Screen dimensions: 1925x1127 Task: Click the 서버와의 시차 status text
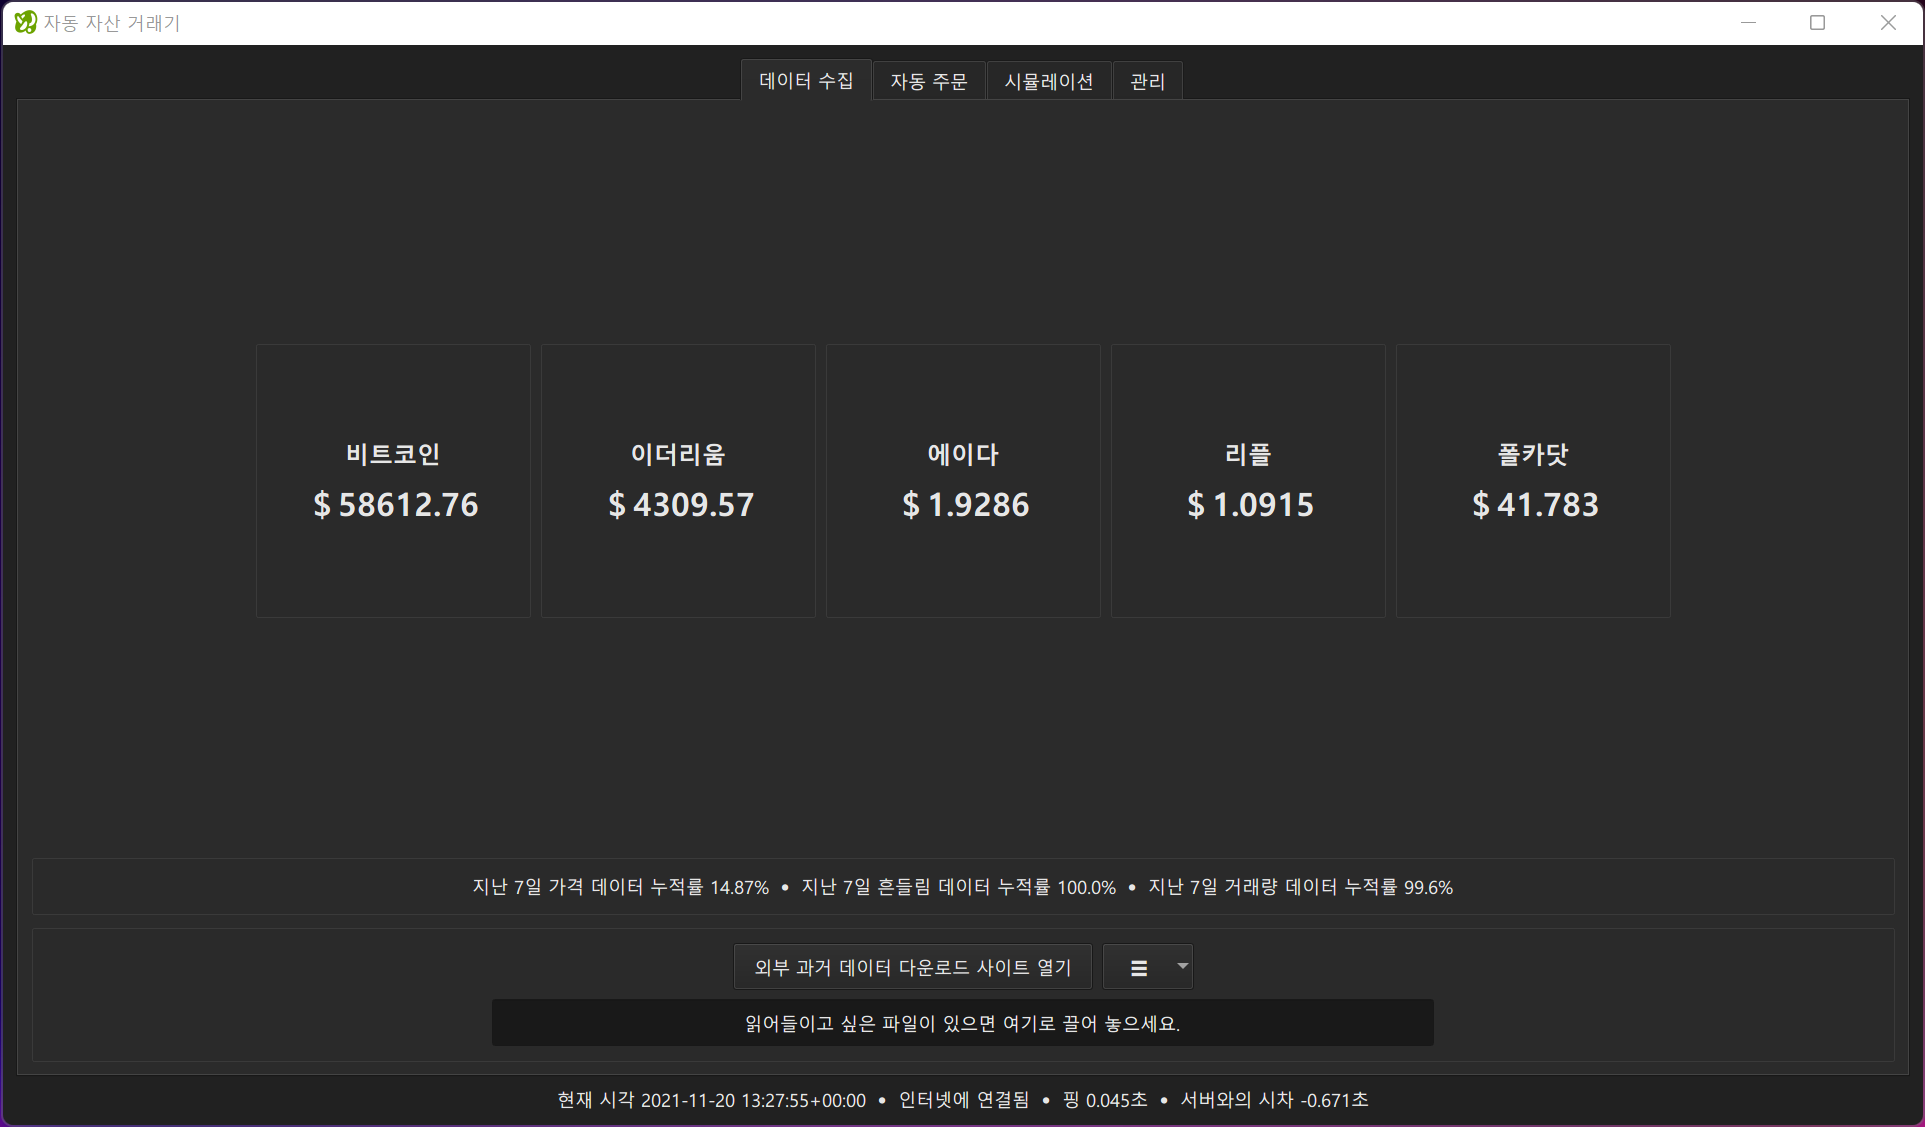[x=1274, y=1100]
